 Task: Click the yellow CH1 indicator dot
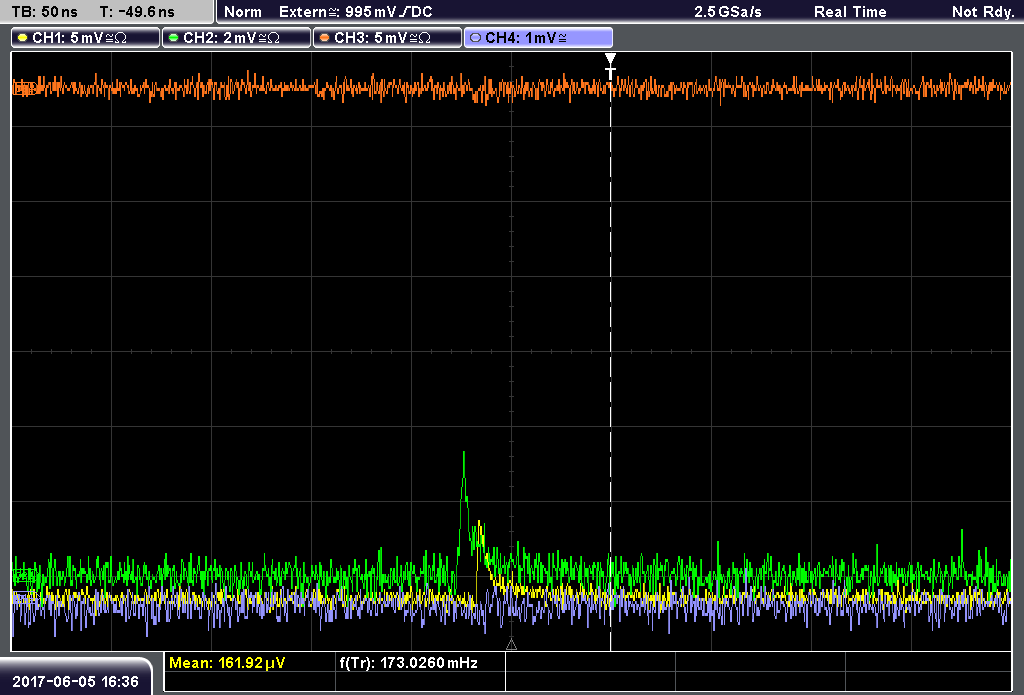tap(23, 38)
